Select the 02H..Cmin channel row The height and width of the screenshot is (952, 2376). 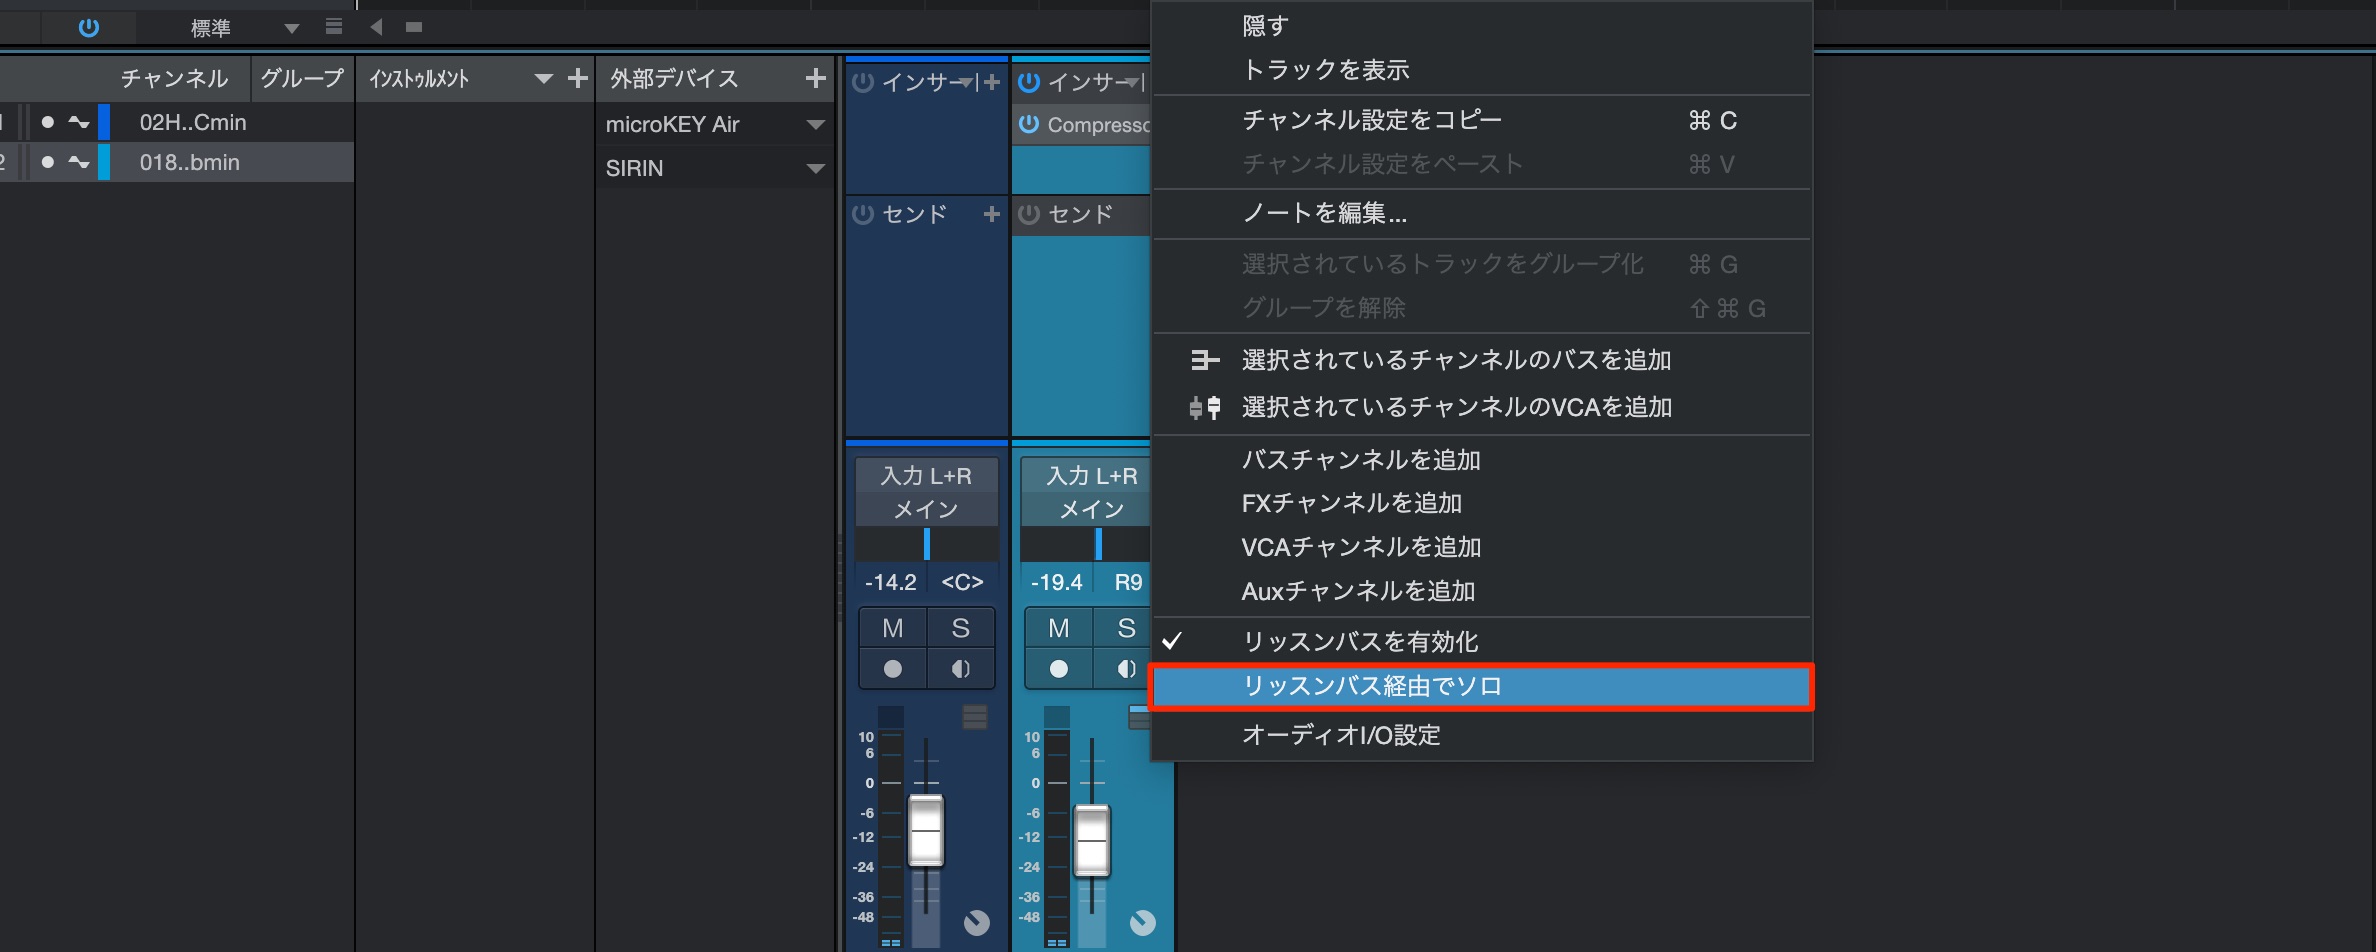[176, 122]
